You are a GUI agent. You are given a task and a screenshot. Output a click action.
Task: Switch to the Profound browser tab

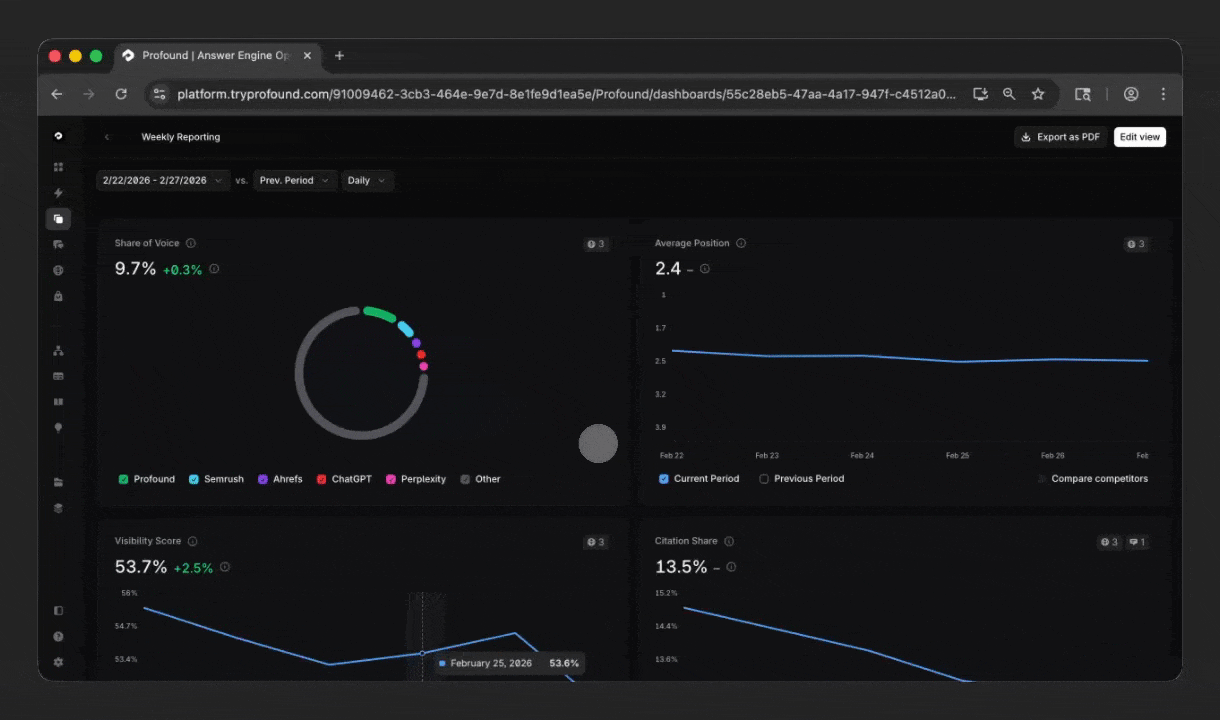click(215, 55)
